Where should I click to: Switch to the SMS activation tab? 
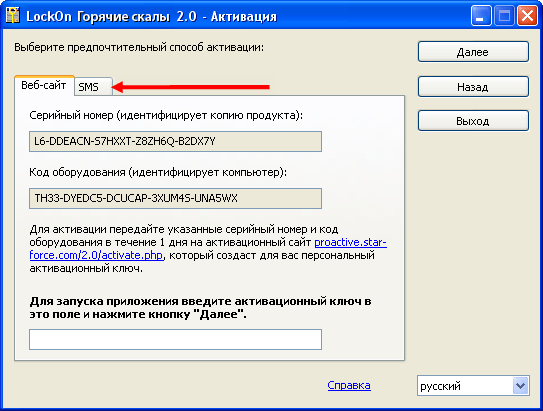point(93,87)
